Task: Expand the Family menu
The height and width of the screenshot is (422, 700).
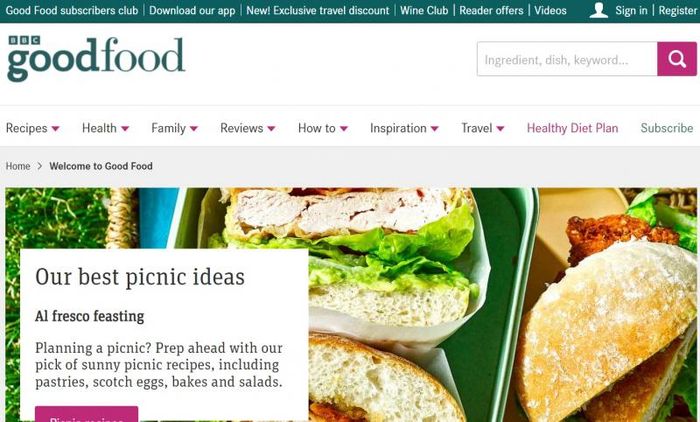Action: coord(174,128)
